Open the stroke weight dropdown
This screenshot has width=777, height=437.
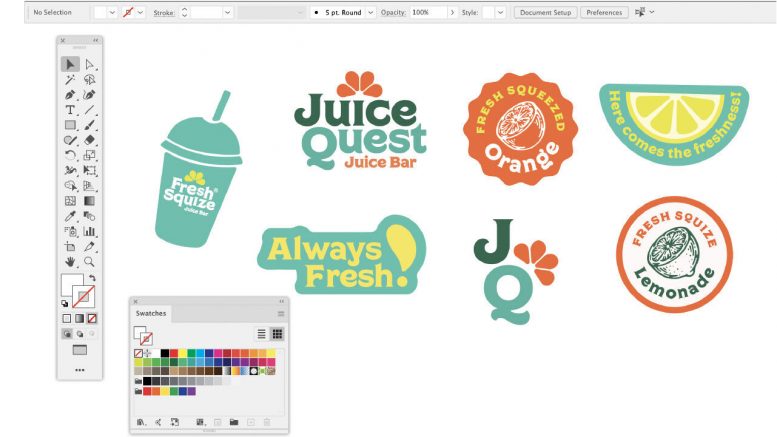(x=227, y=12)
